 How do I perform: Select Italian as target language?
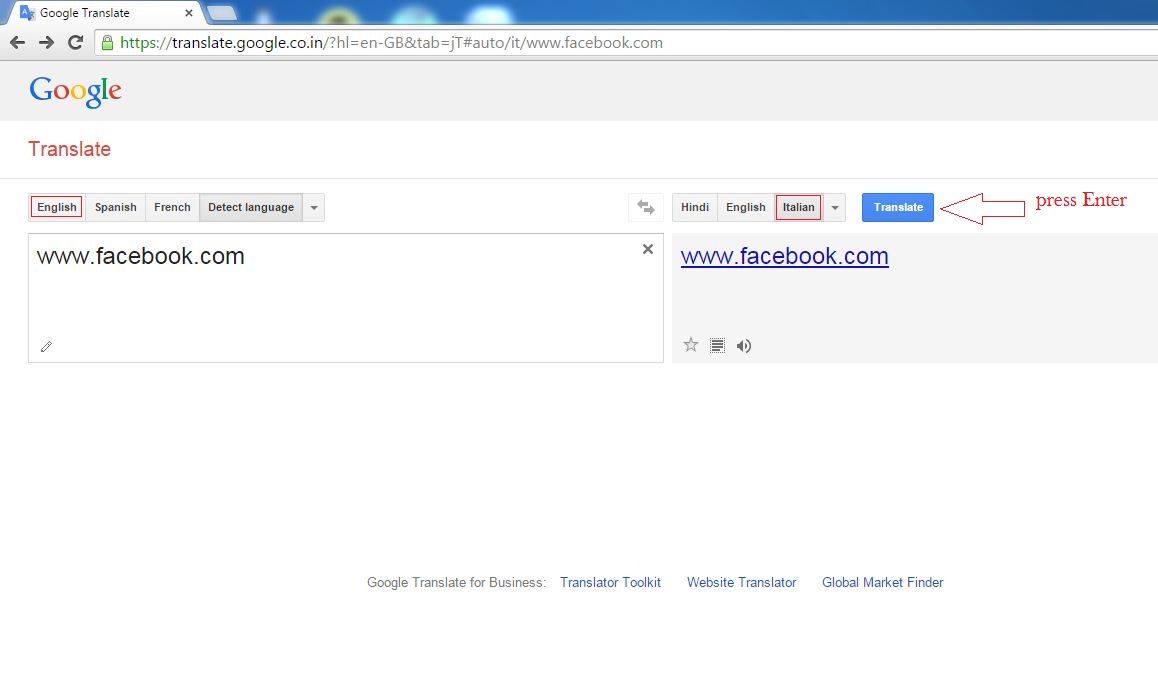click(x=798, y=208)
